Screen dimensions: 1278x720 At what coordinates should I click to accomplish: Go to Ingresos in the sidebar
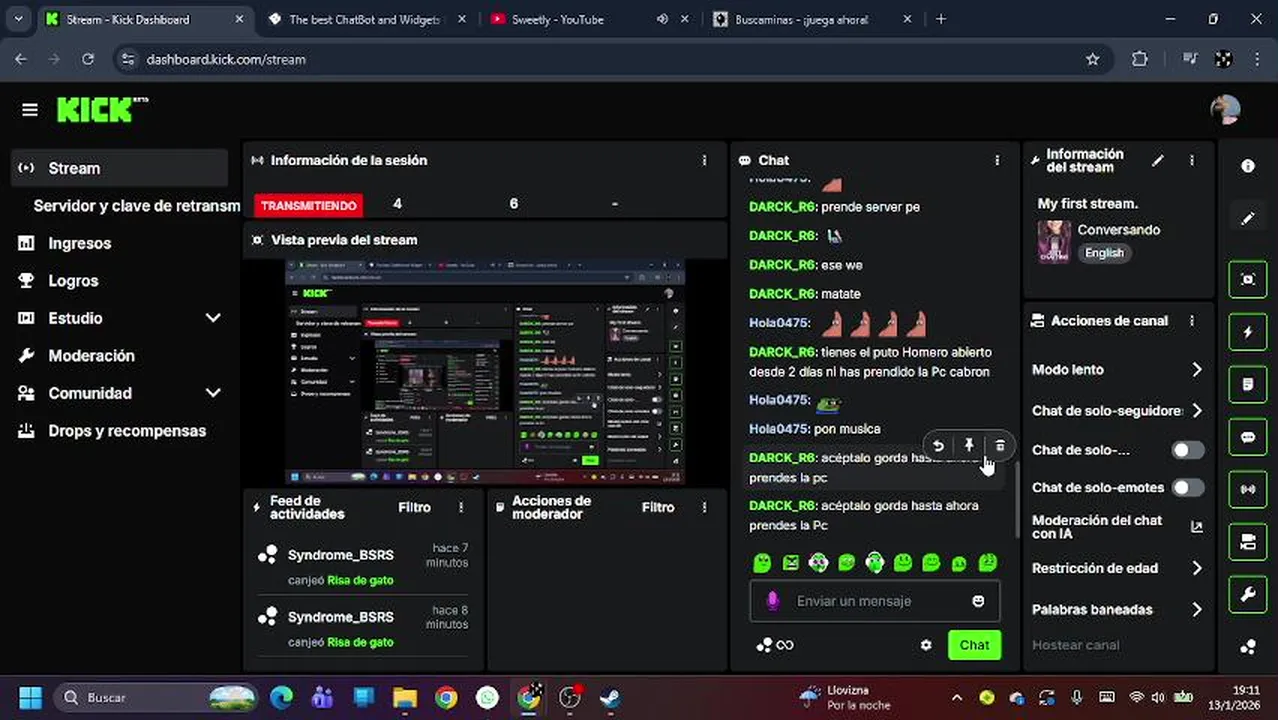[x=79, y=243]
